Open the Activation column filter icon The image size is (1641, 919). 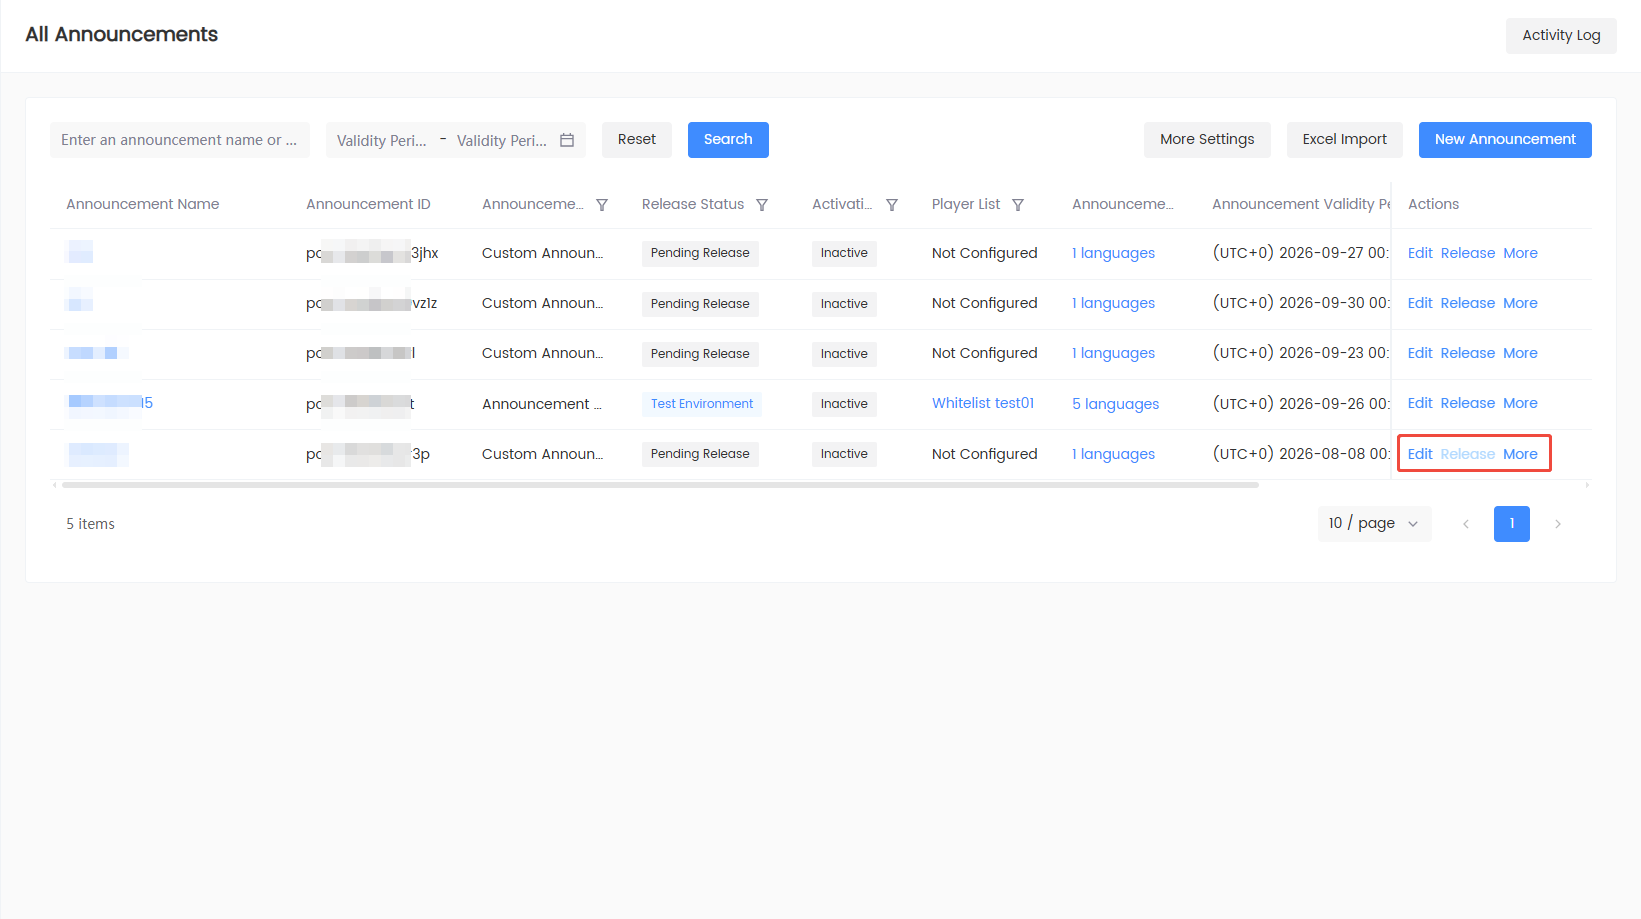(x=892, y=205)
